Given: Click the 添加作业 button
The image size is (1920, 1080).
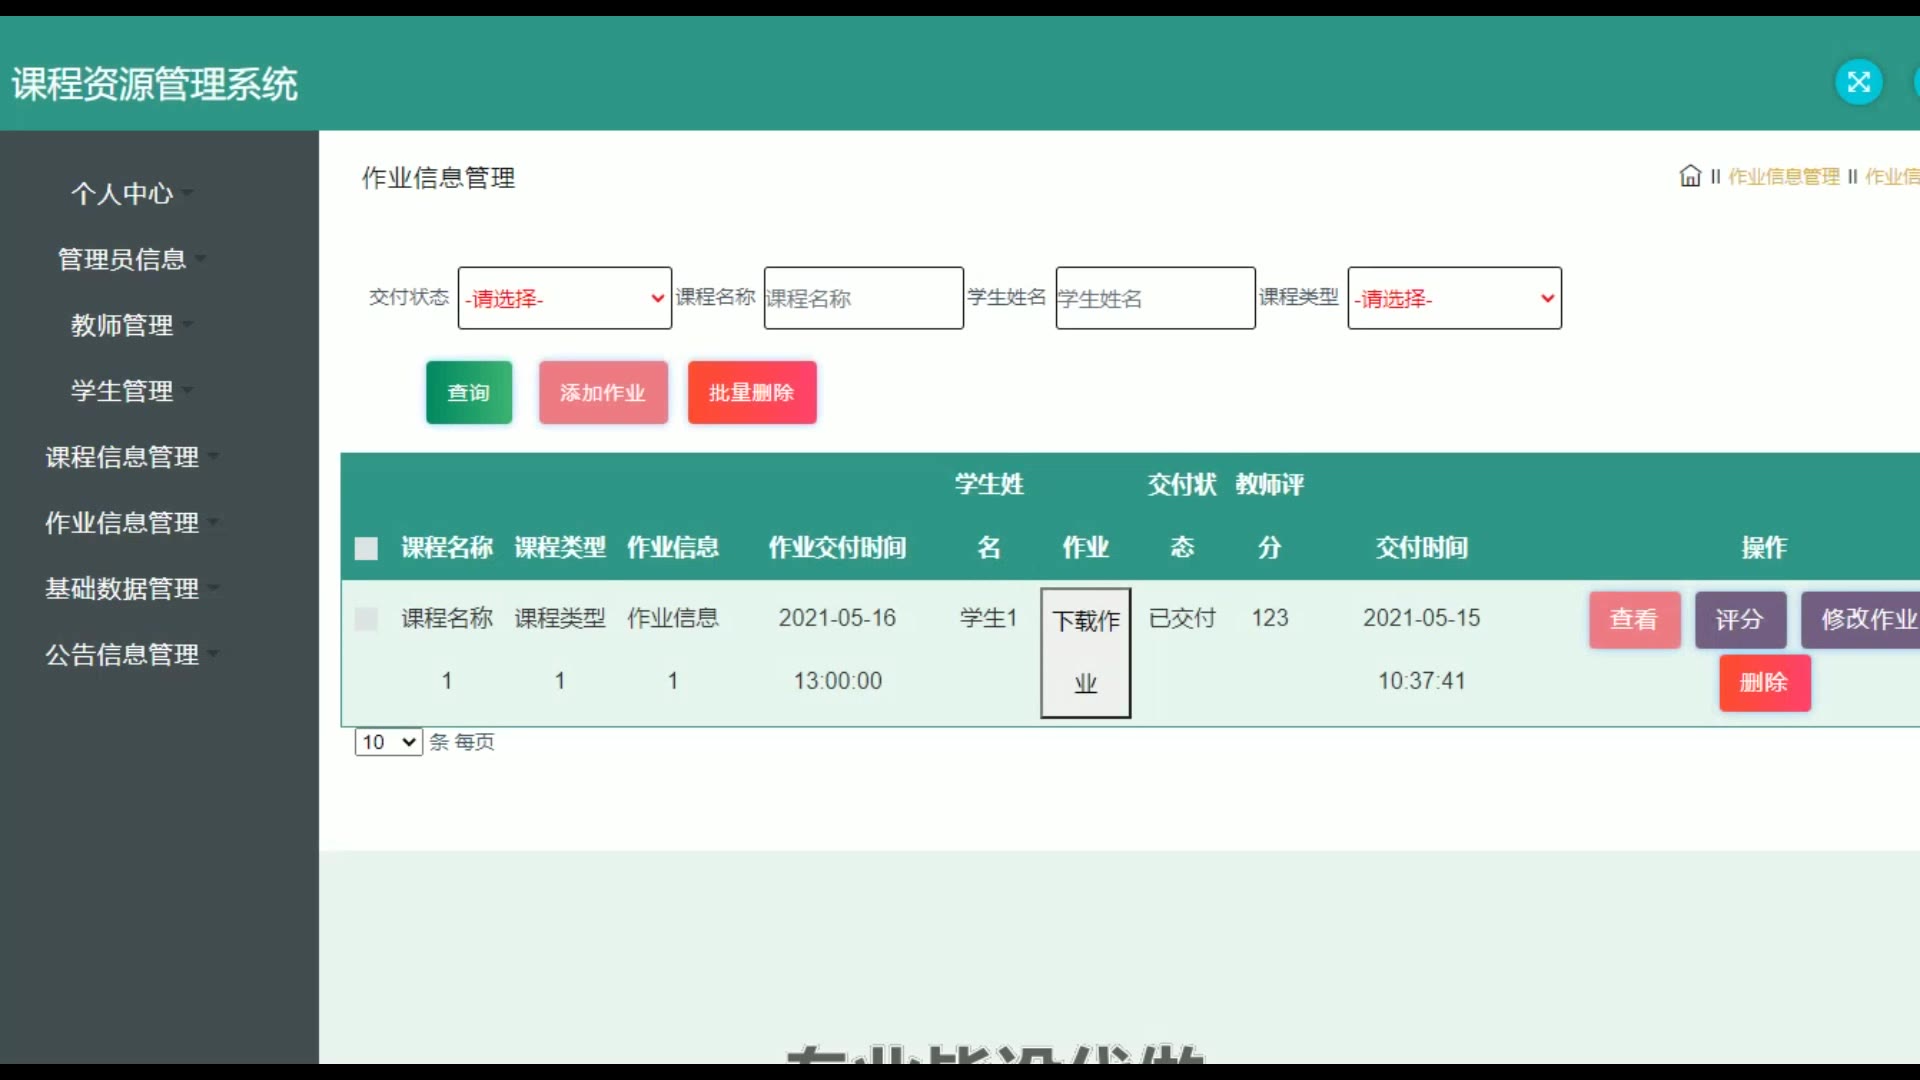Looking at the screenshot, I should 602,393.
